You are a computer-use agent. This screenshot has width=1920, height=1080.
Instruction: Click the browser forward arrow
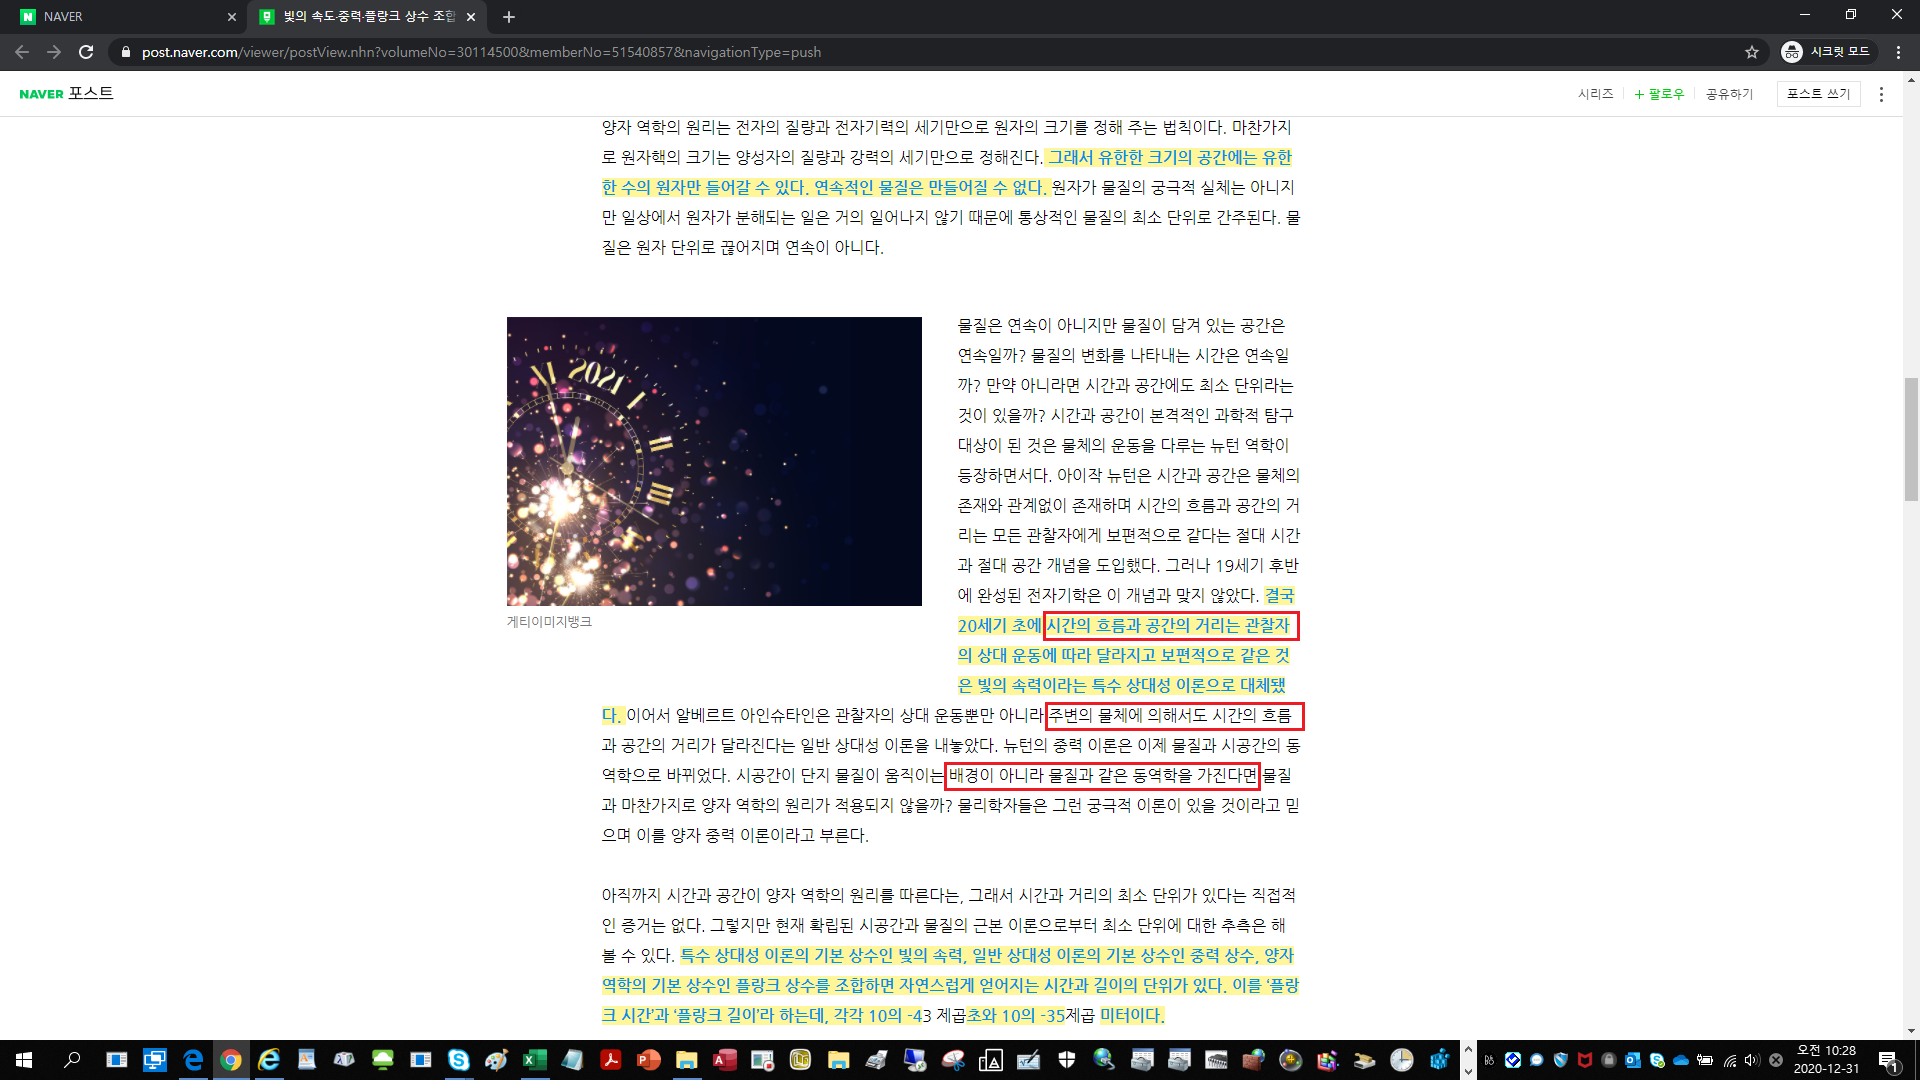pos(54,52)
